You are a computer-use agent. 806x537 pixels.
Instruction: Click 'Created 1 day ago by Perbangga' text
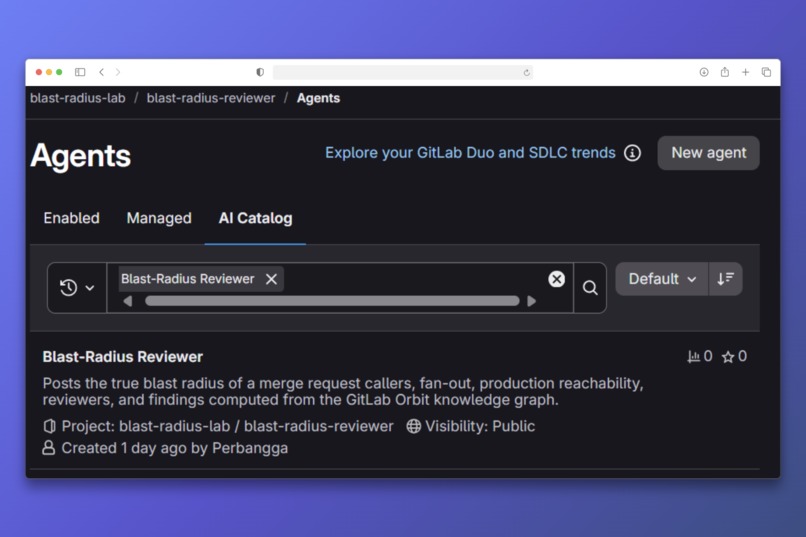(x=175, y=448)
